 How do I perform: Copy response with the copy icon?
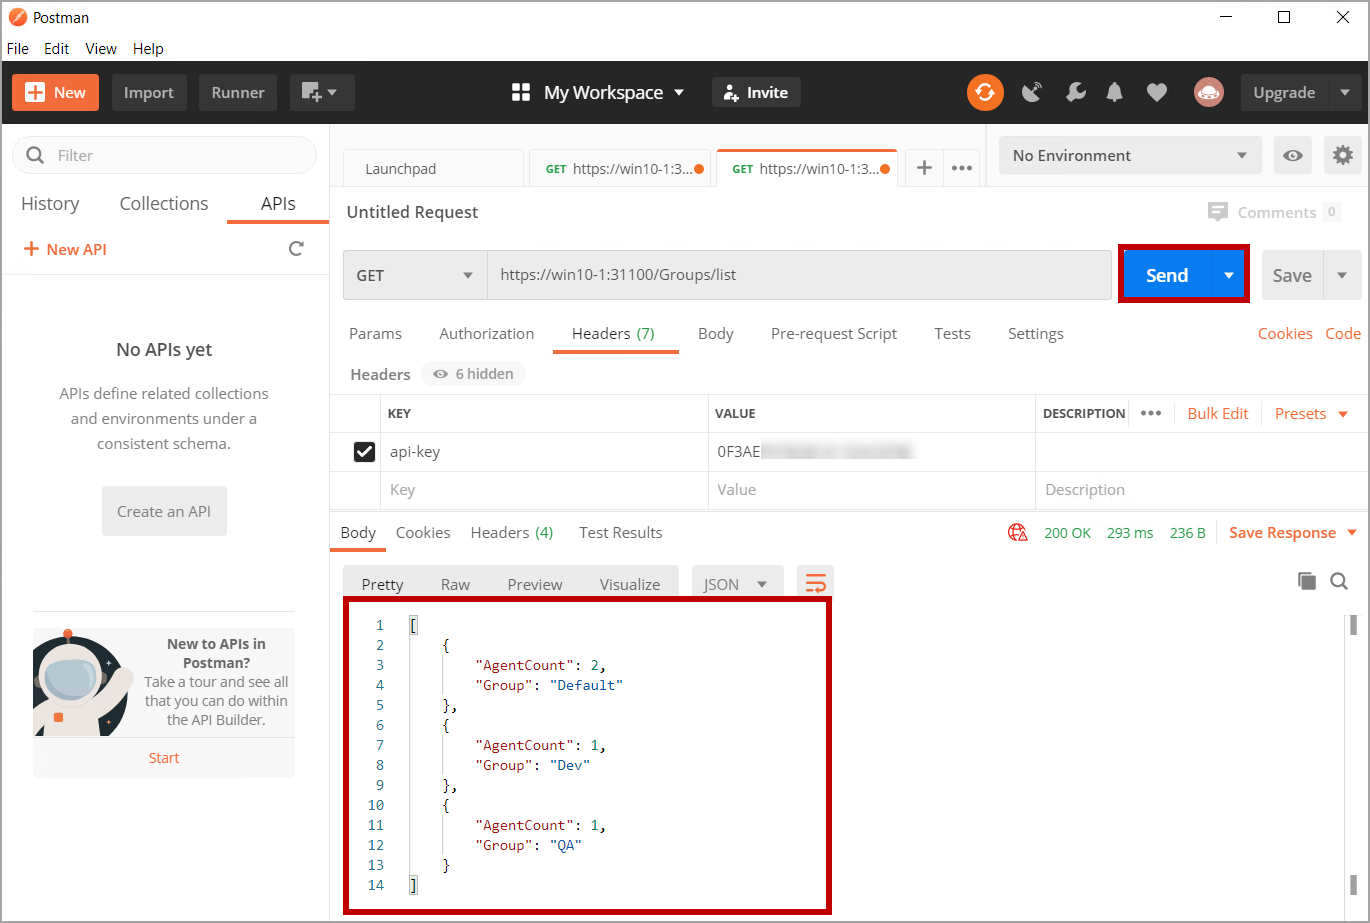(1306, 581)
